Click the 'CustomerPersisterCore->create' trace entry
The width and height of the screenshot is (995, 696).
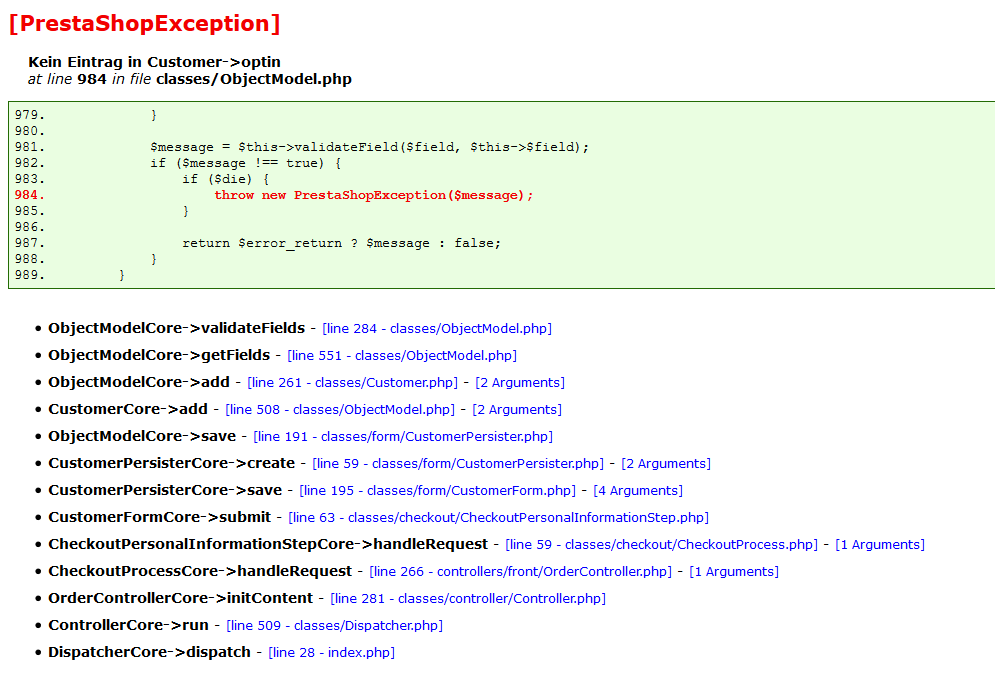[171, 463]
